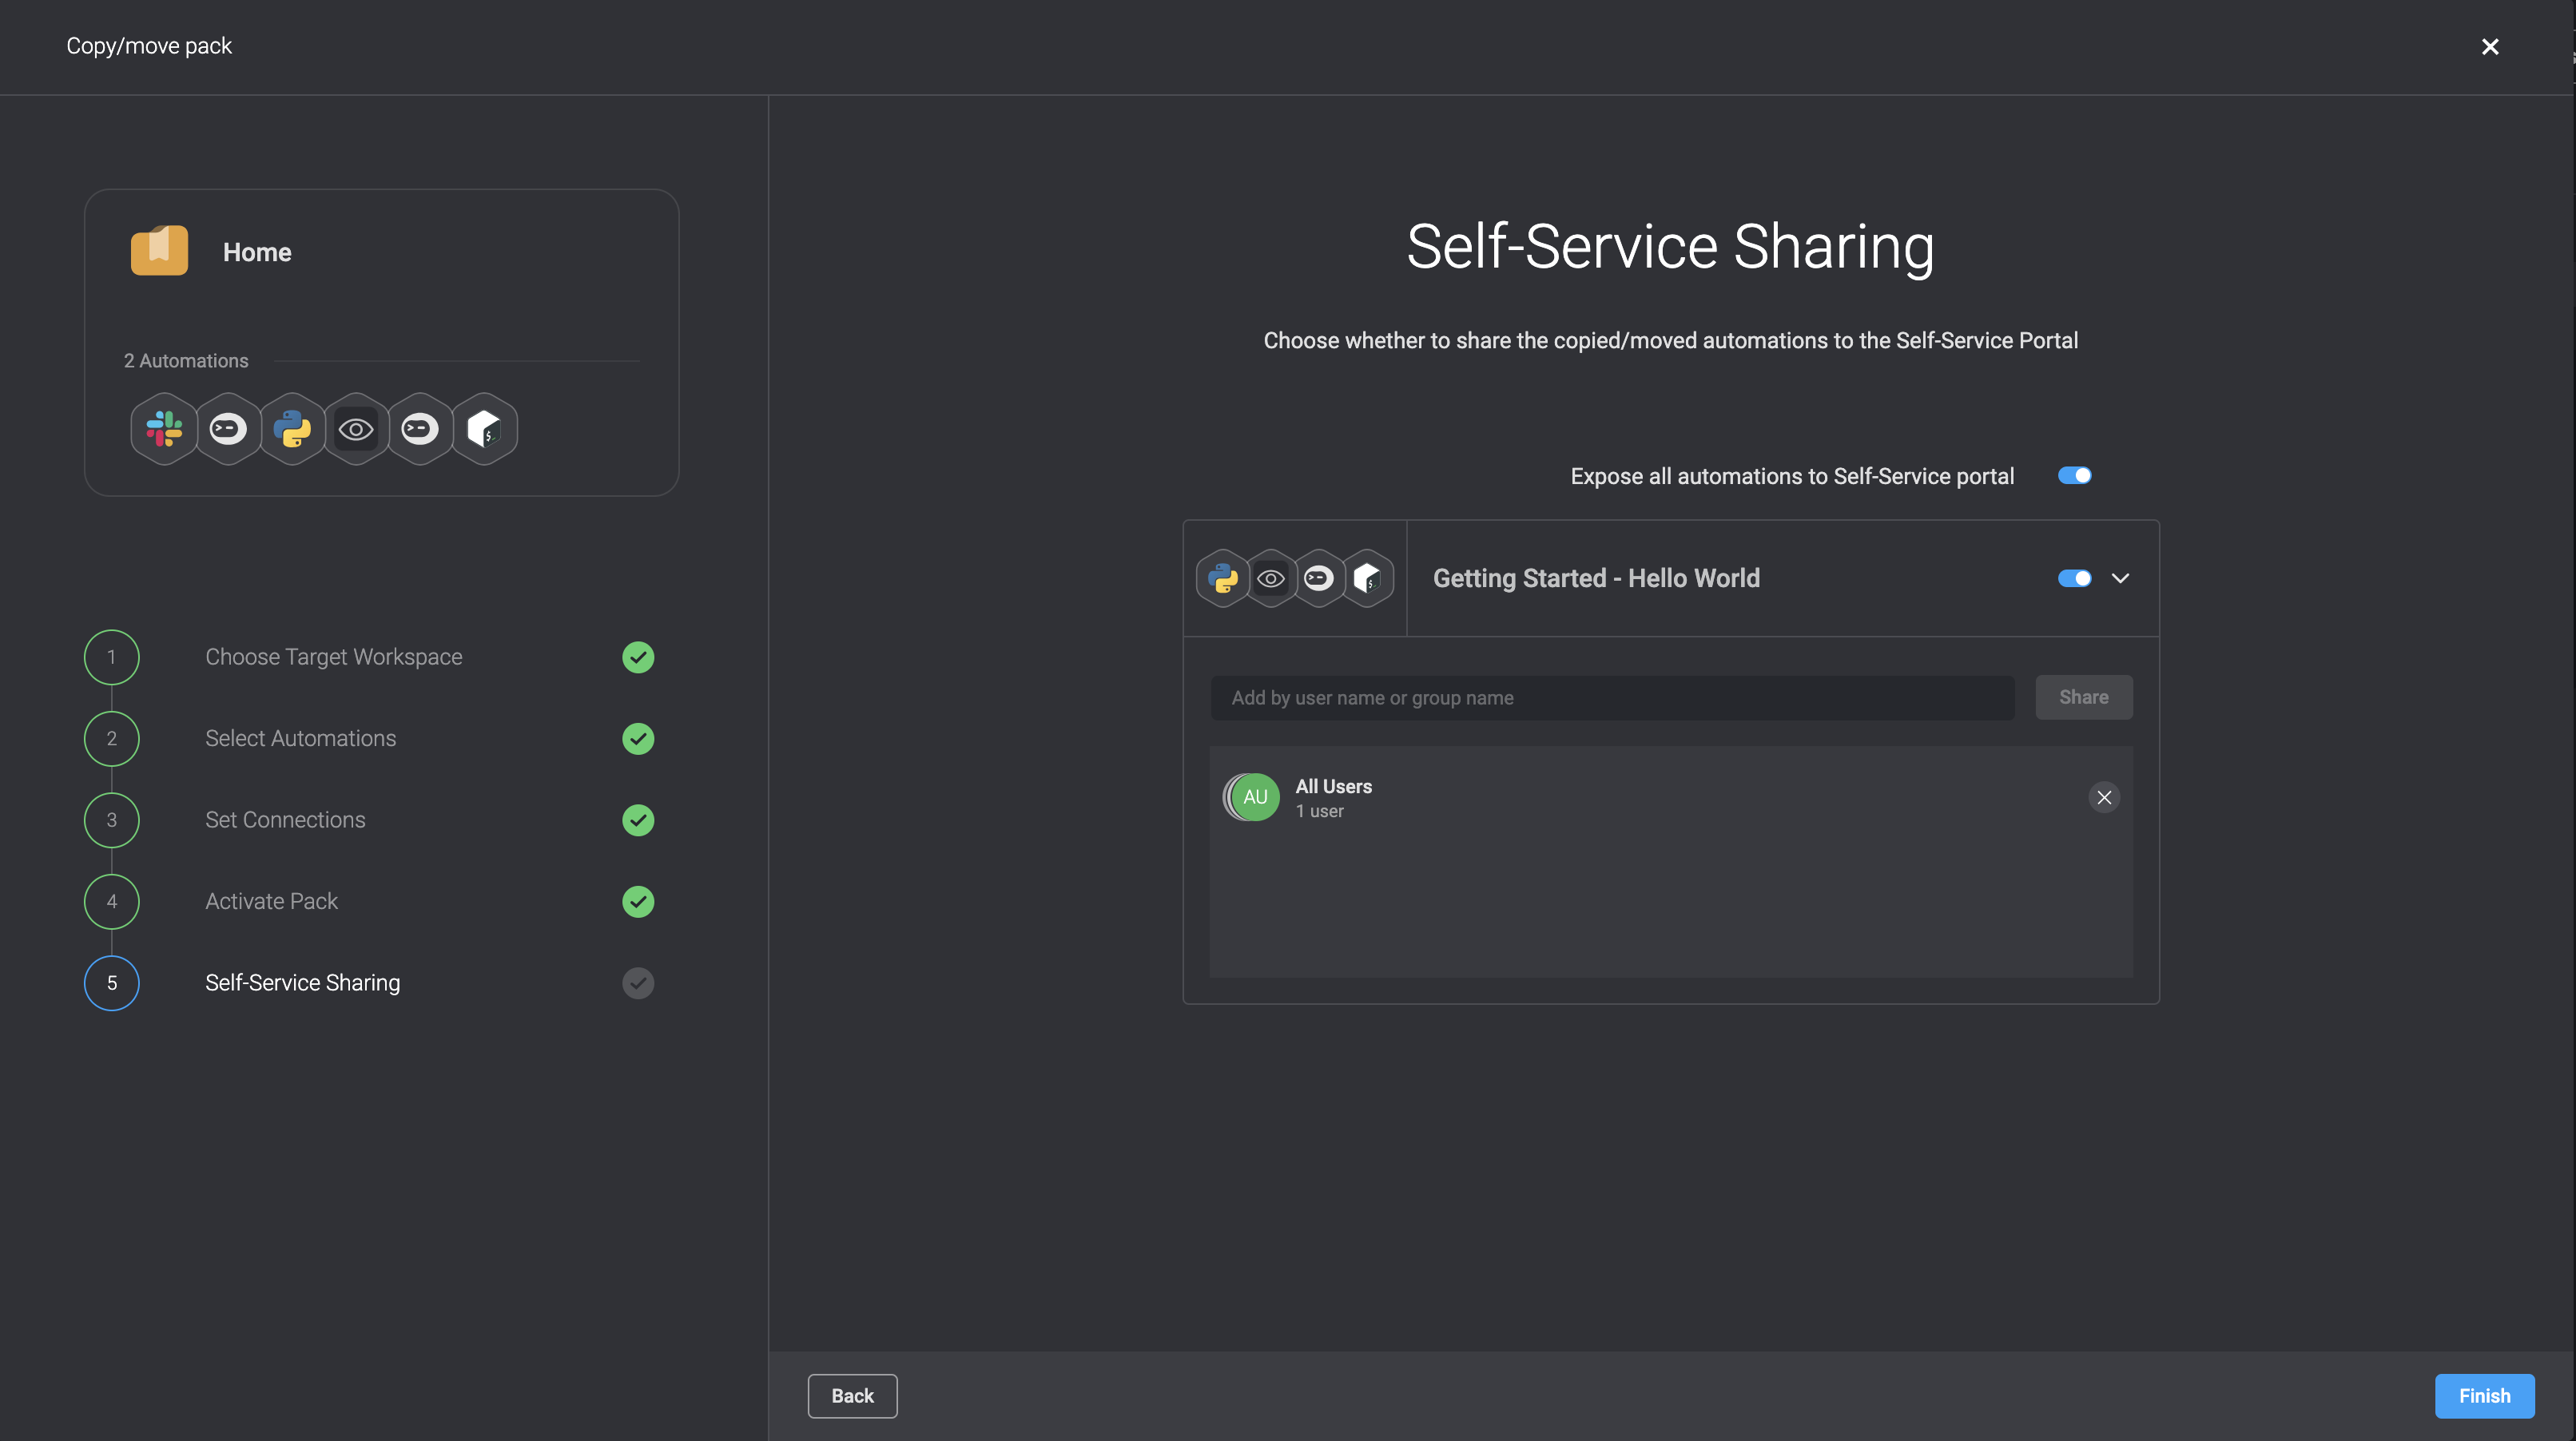The width and height of the screenshot is (2576, 1441).
Task: Click step number 4 circle
Action: [112, 902]
